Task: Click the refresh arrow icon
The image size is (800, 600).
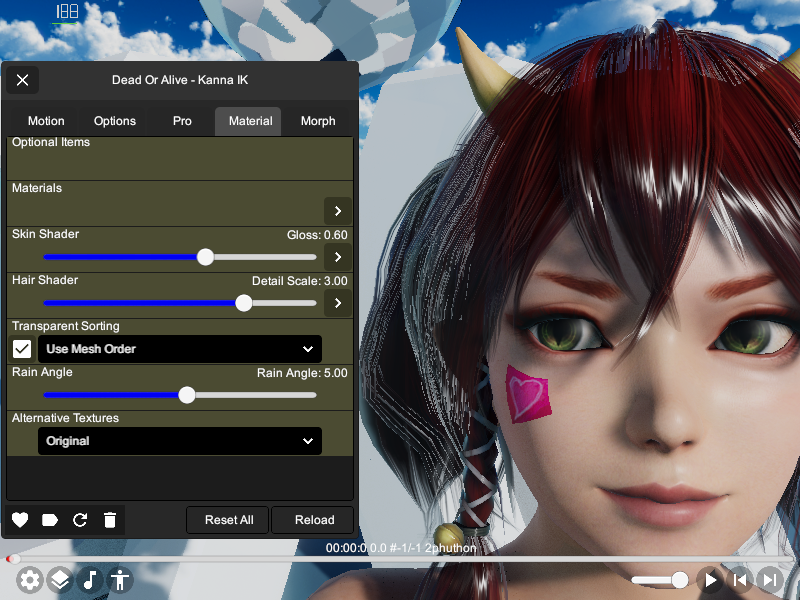Action: tap(80, 520)
